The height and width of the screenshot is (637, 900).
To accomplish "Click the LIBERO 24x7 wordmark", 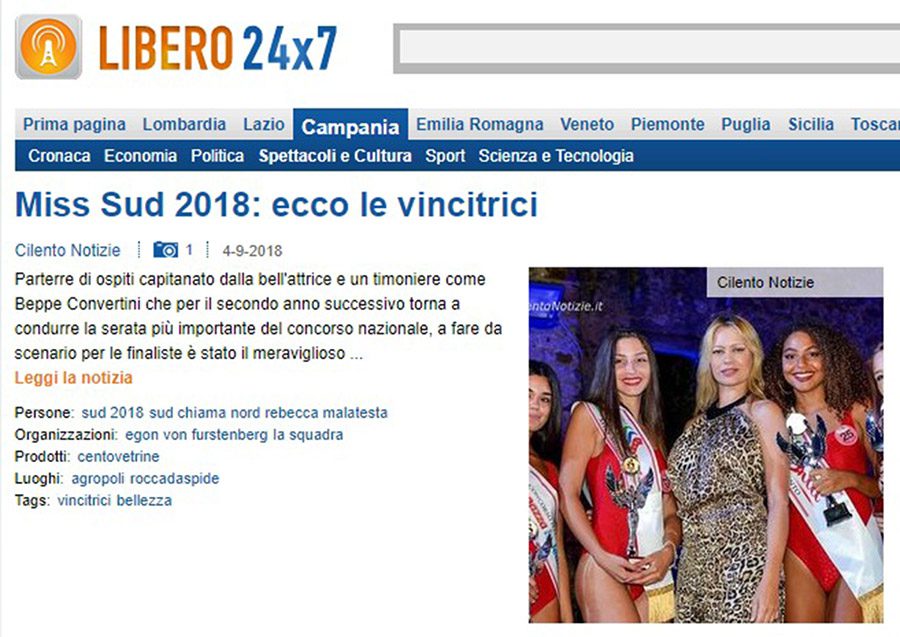I will click(218, 48).
